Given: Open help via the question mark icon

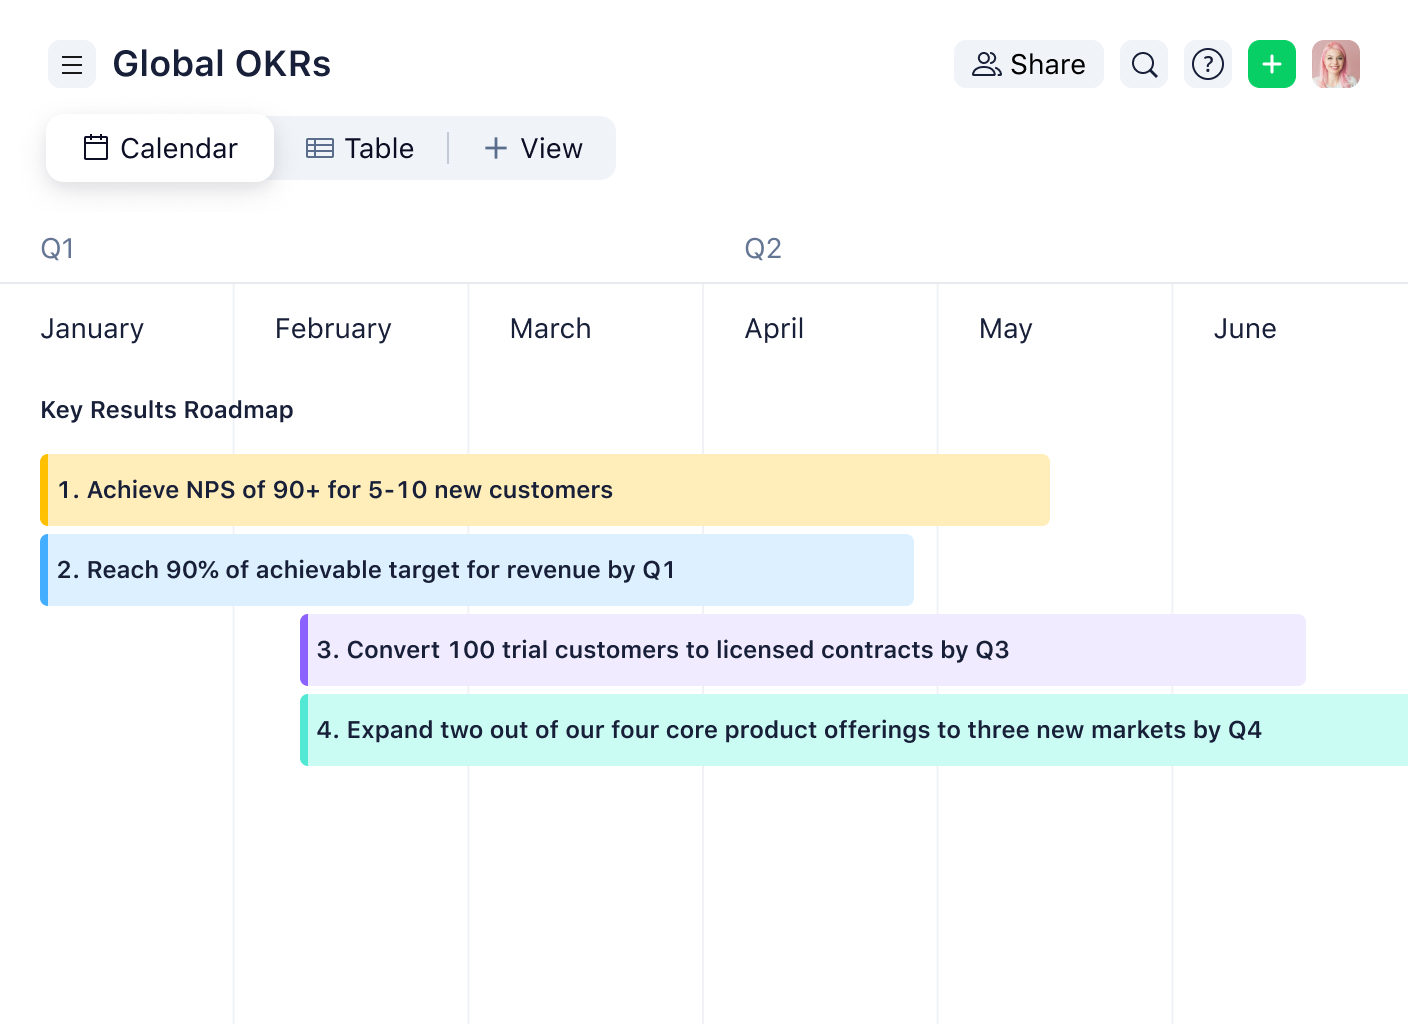Looking at the screenshot, I should (x=1208, y=64).
